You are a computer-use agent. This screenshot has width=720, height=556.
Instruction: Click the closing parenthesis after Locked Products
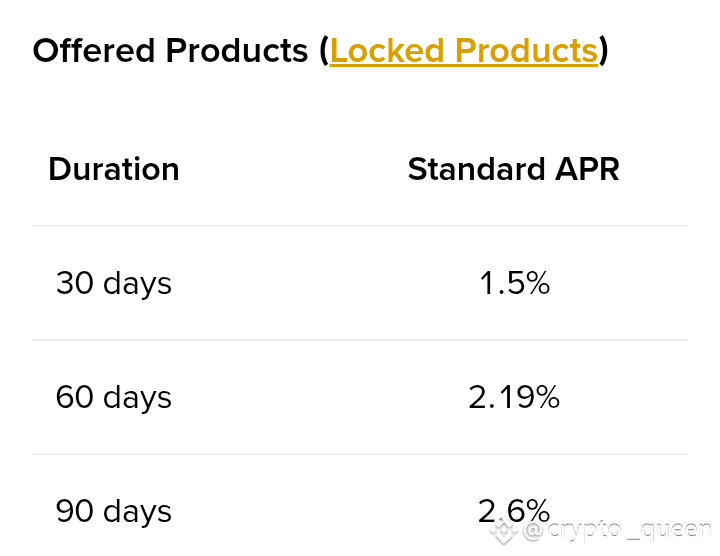pos(603,51)
